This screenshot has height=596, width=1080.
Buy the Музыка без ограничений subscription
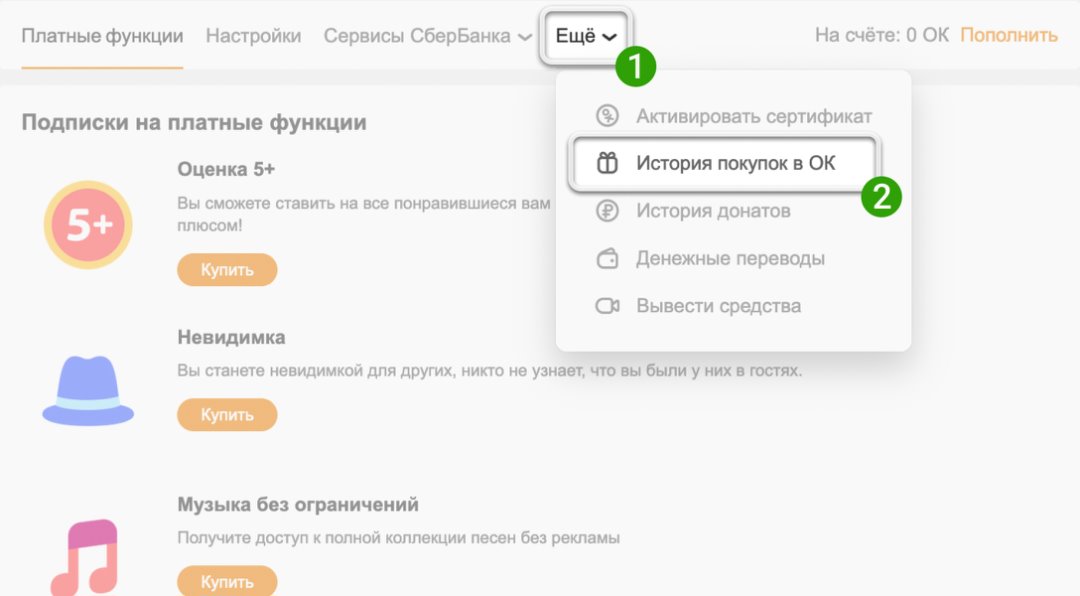click(x=227, y=582)
